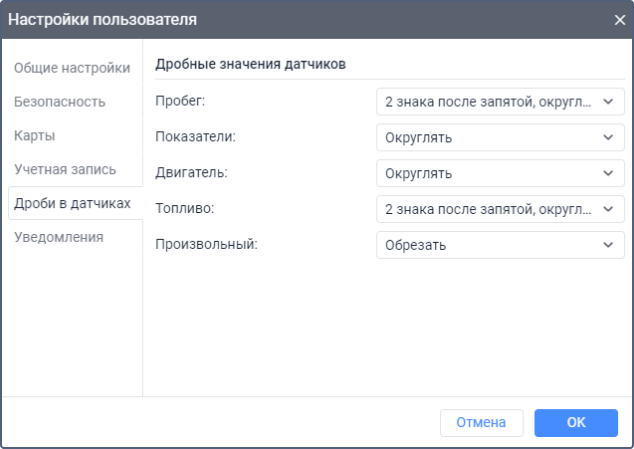The height and width of the screenshot is (449, 634).
Task: Select the Карты tab
Action: click(34, 135)
